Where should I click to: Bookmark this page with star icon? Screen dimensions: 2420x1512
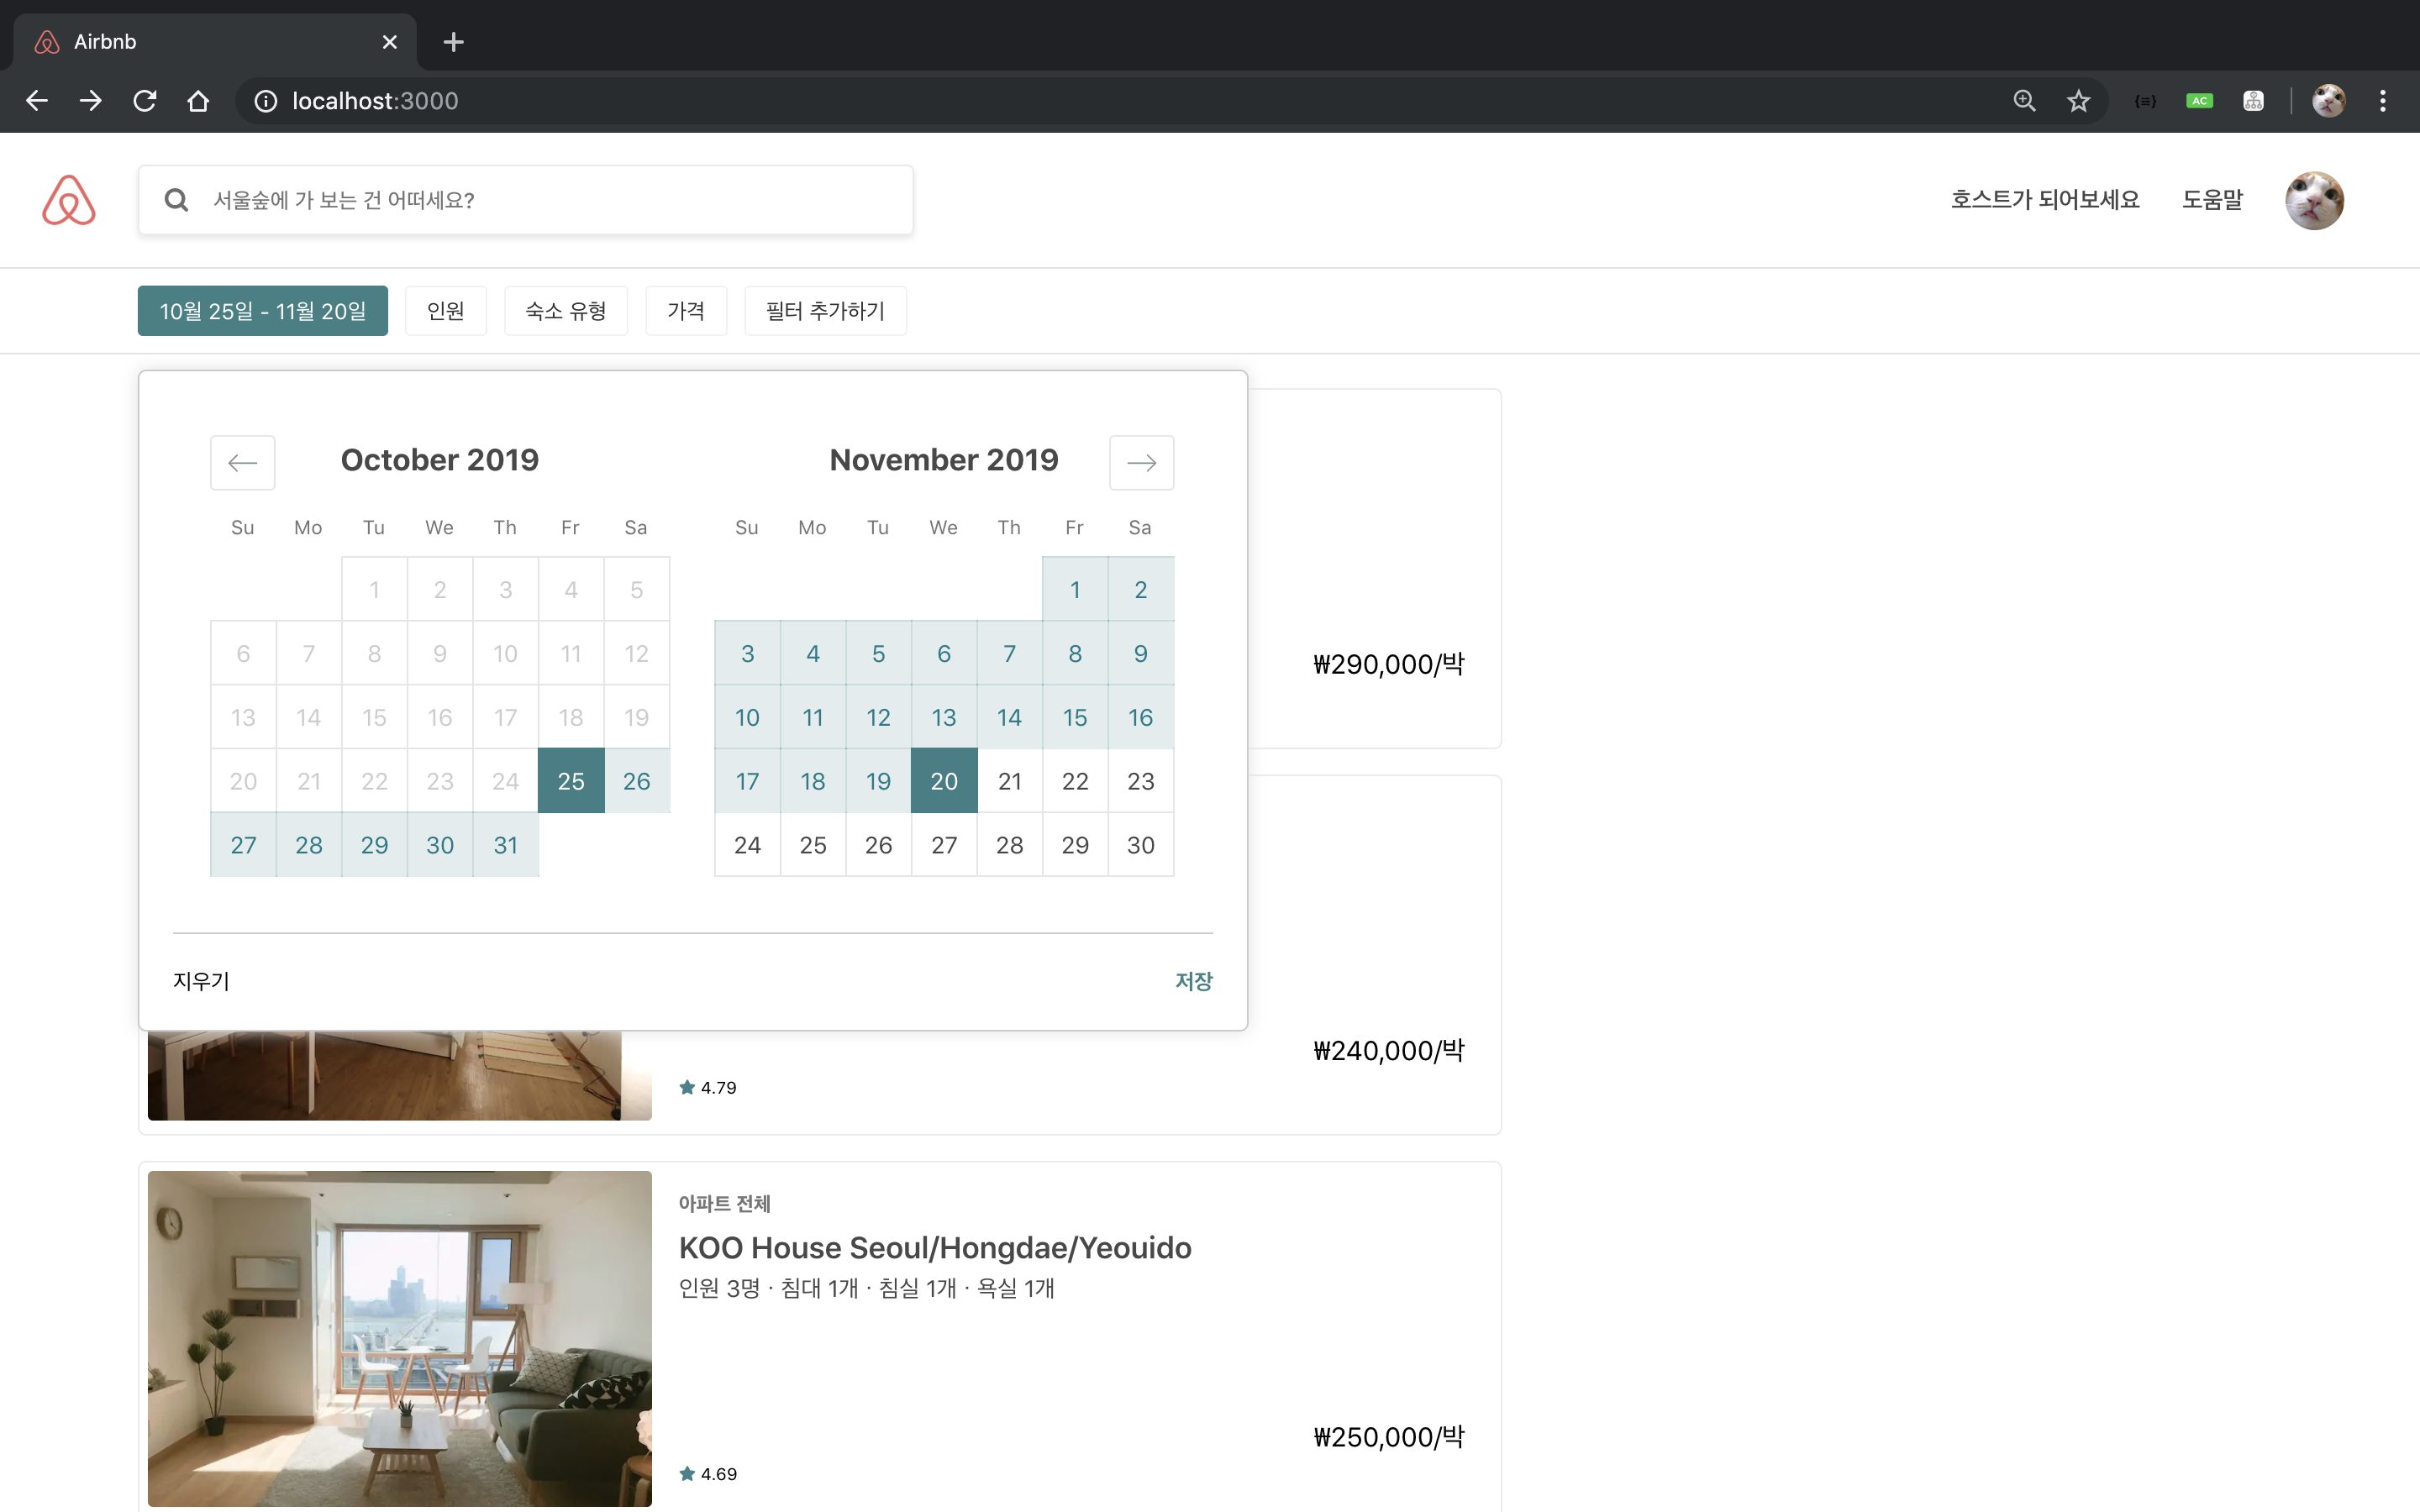pyautogui.click(x=2079, y=101)
